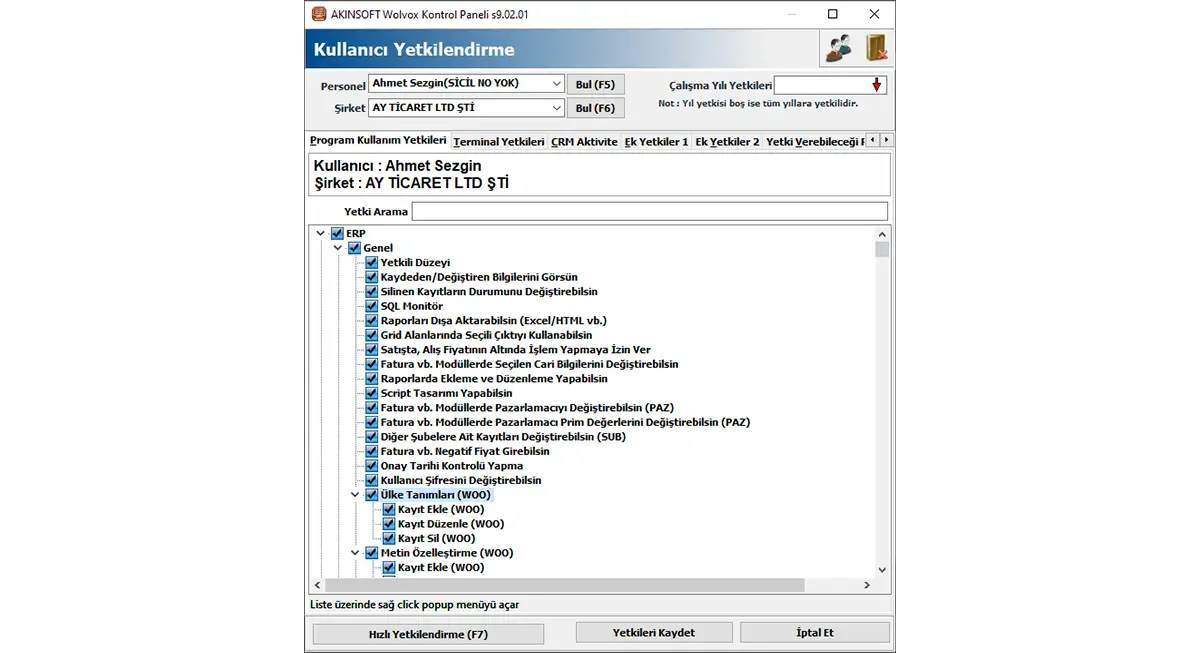
Task: Click the red arrow in Çalışma Yılı Yetkileri
Action: (x=876, y=86)
